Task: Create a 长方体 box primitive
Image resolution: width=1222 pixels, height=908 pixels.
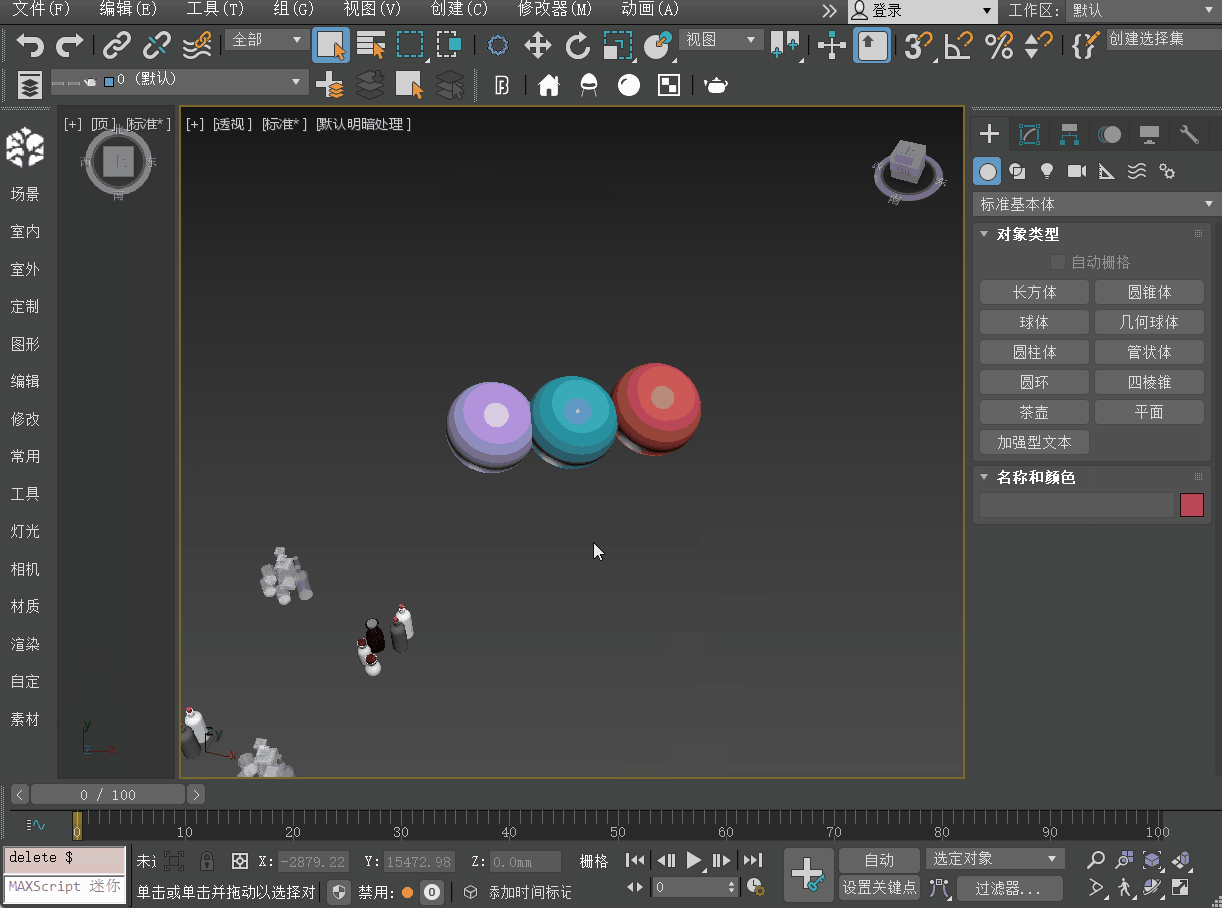Action: [1034, 292]
